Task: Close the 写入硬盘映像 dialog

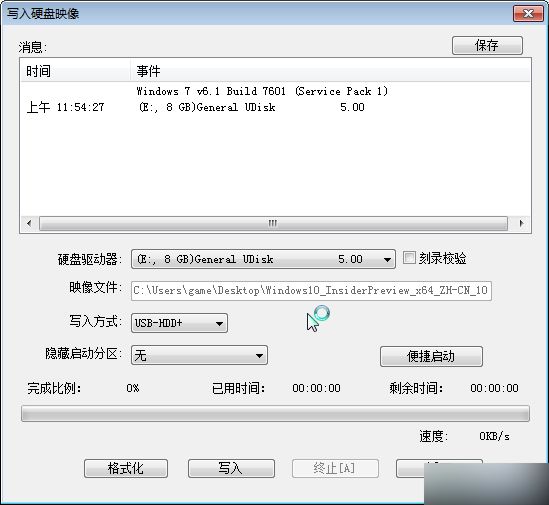Action: click(529, 14)
